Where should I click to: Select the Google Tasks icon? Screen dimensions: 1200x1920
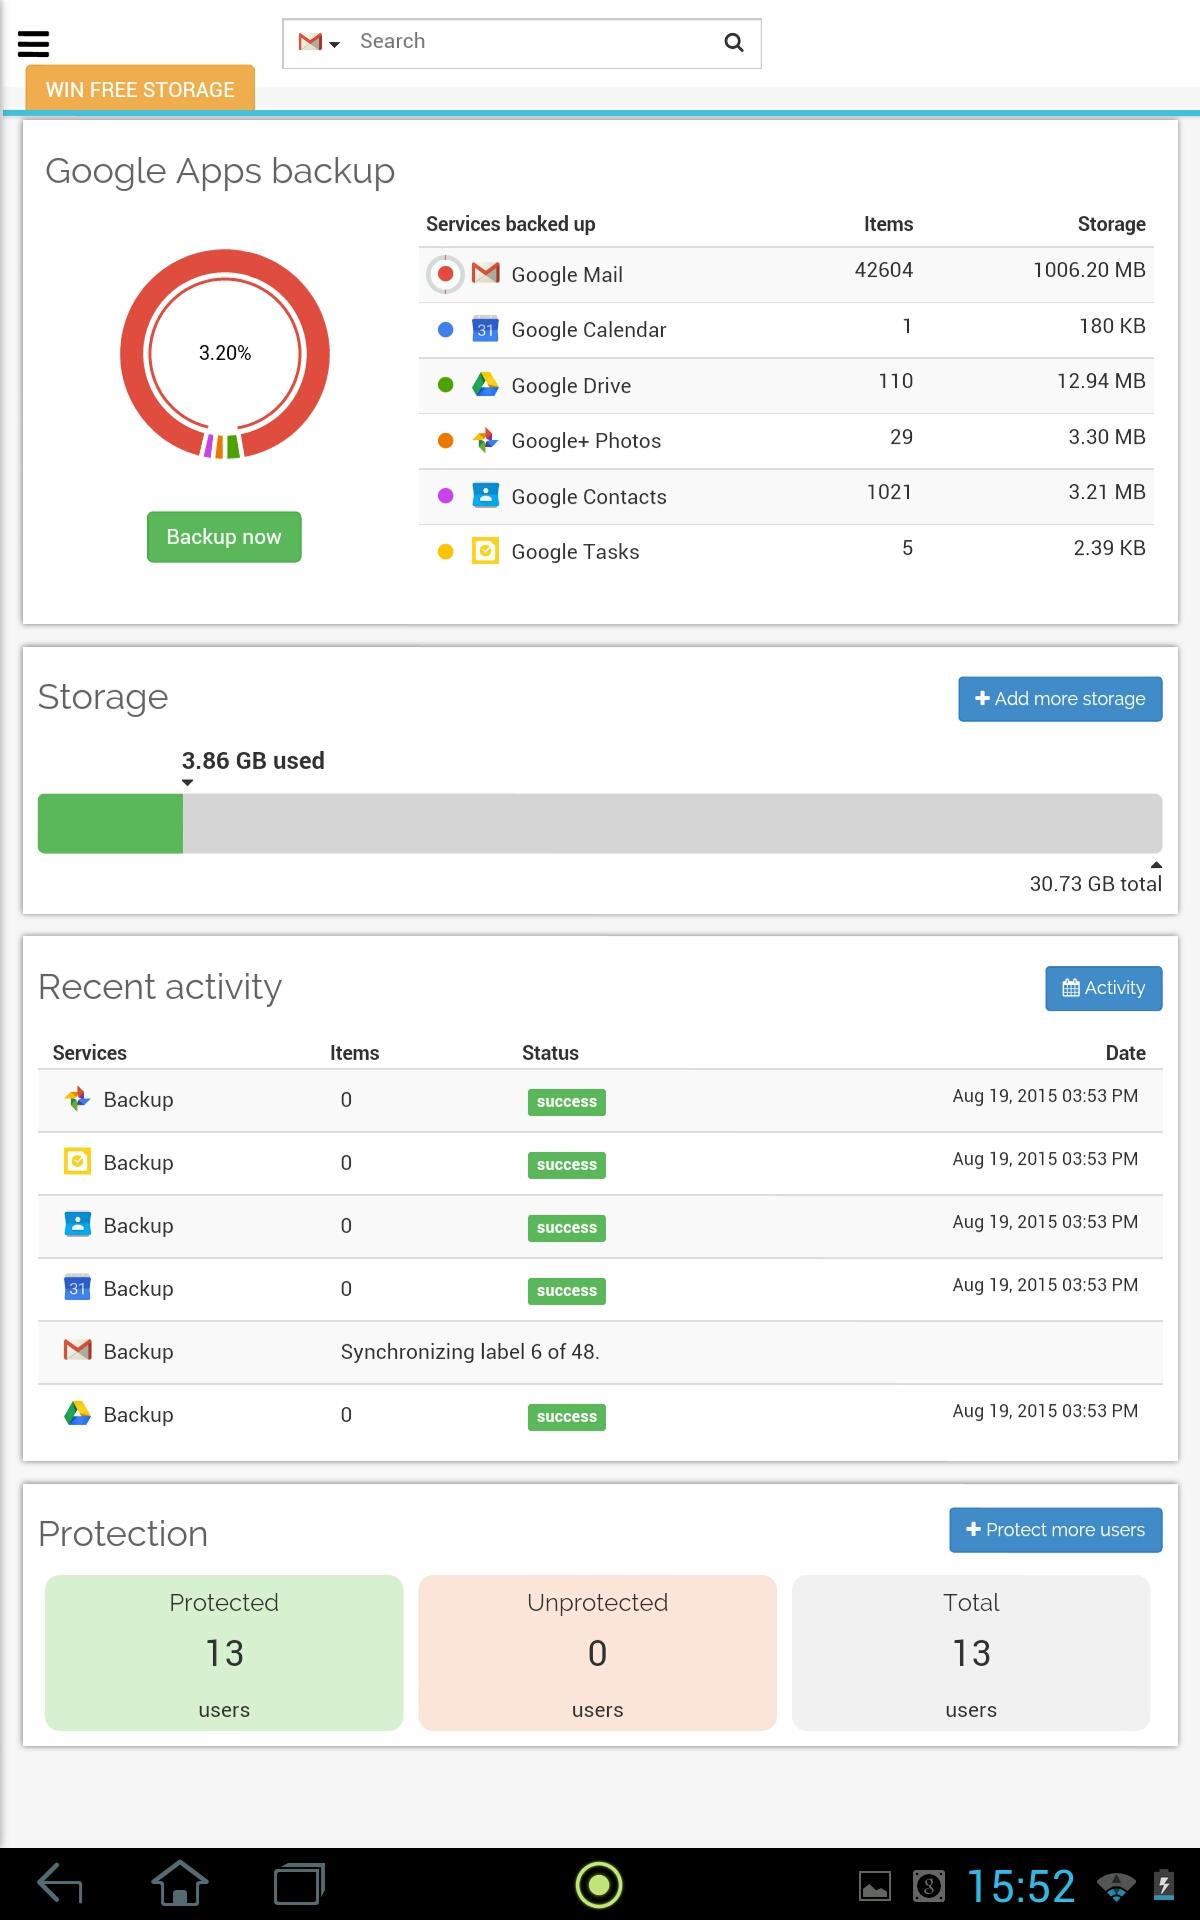485,551
